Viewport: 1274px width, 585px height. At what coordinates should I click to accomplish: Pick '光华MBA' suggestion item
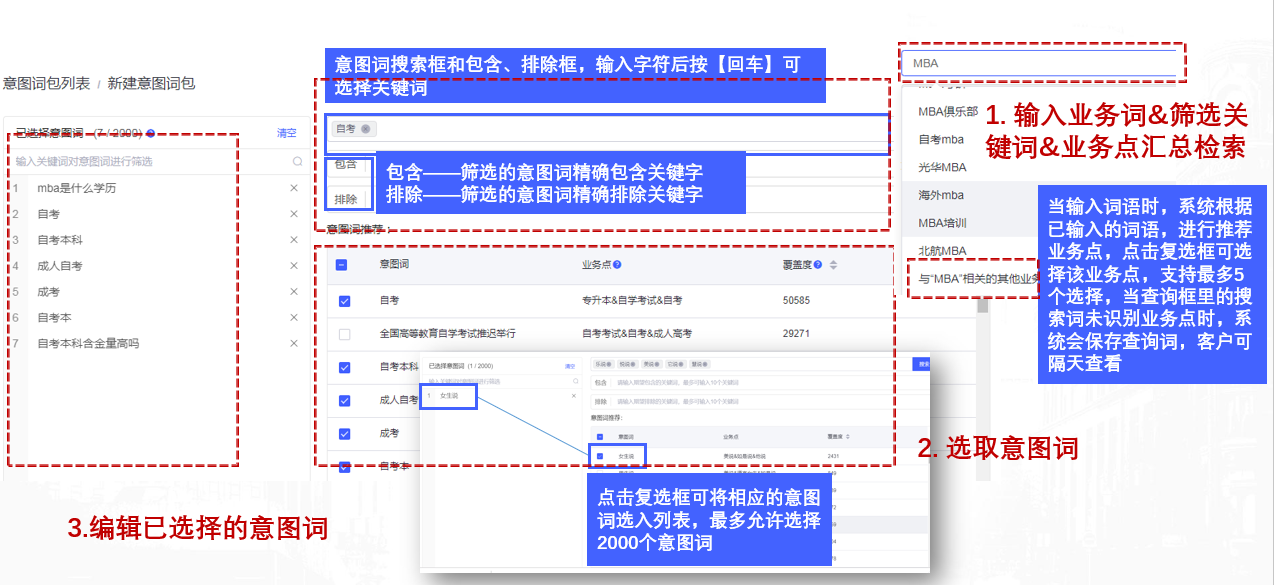coord(942,167)
